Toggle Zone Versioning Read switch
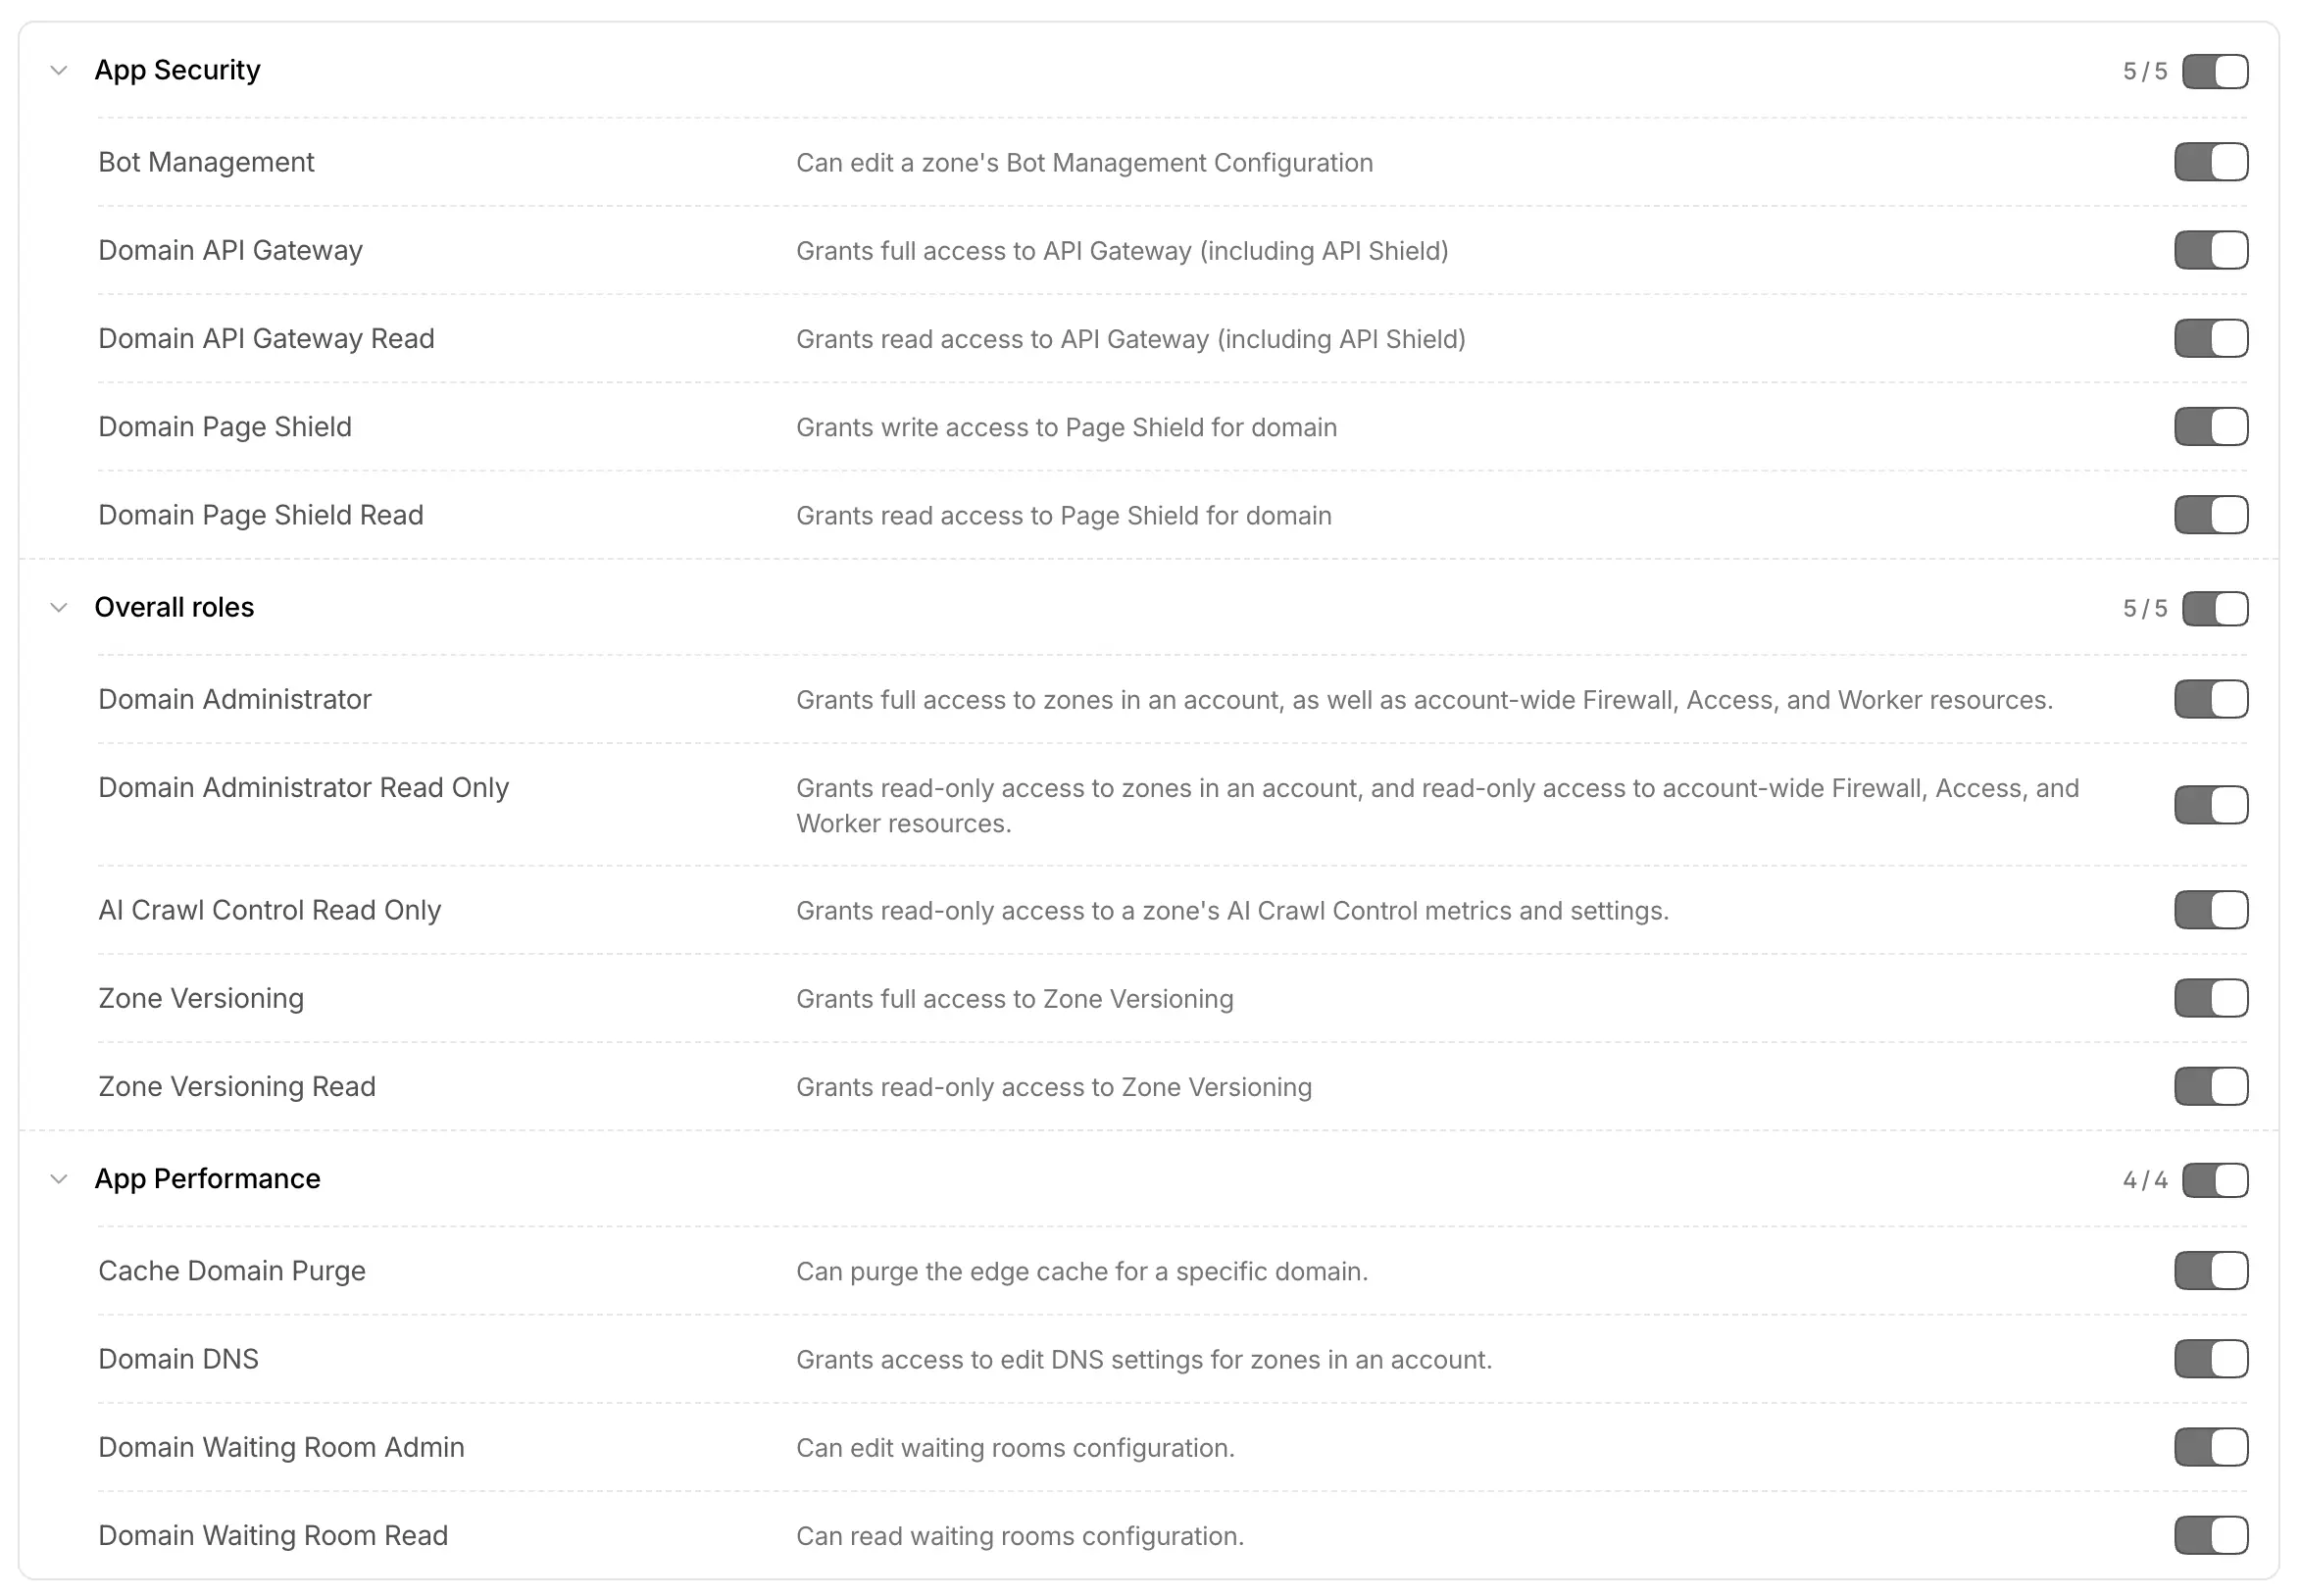The width and height of the screenshot is (2300, 1596). pos(2211,1087)
